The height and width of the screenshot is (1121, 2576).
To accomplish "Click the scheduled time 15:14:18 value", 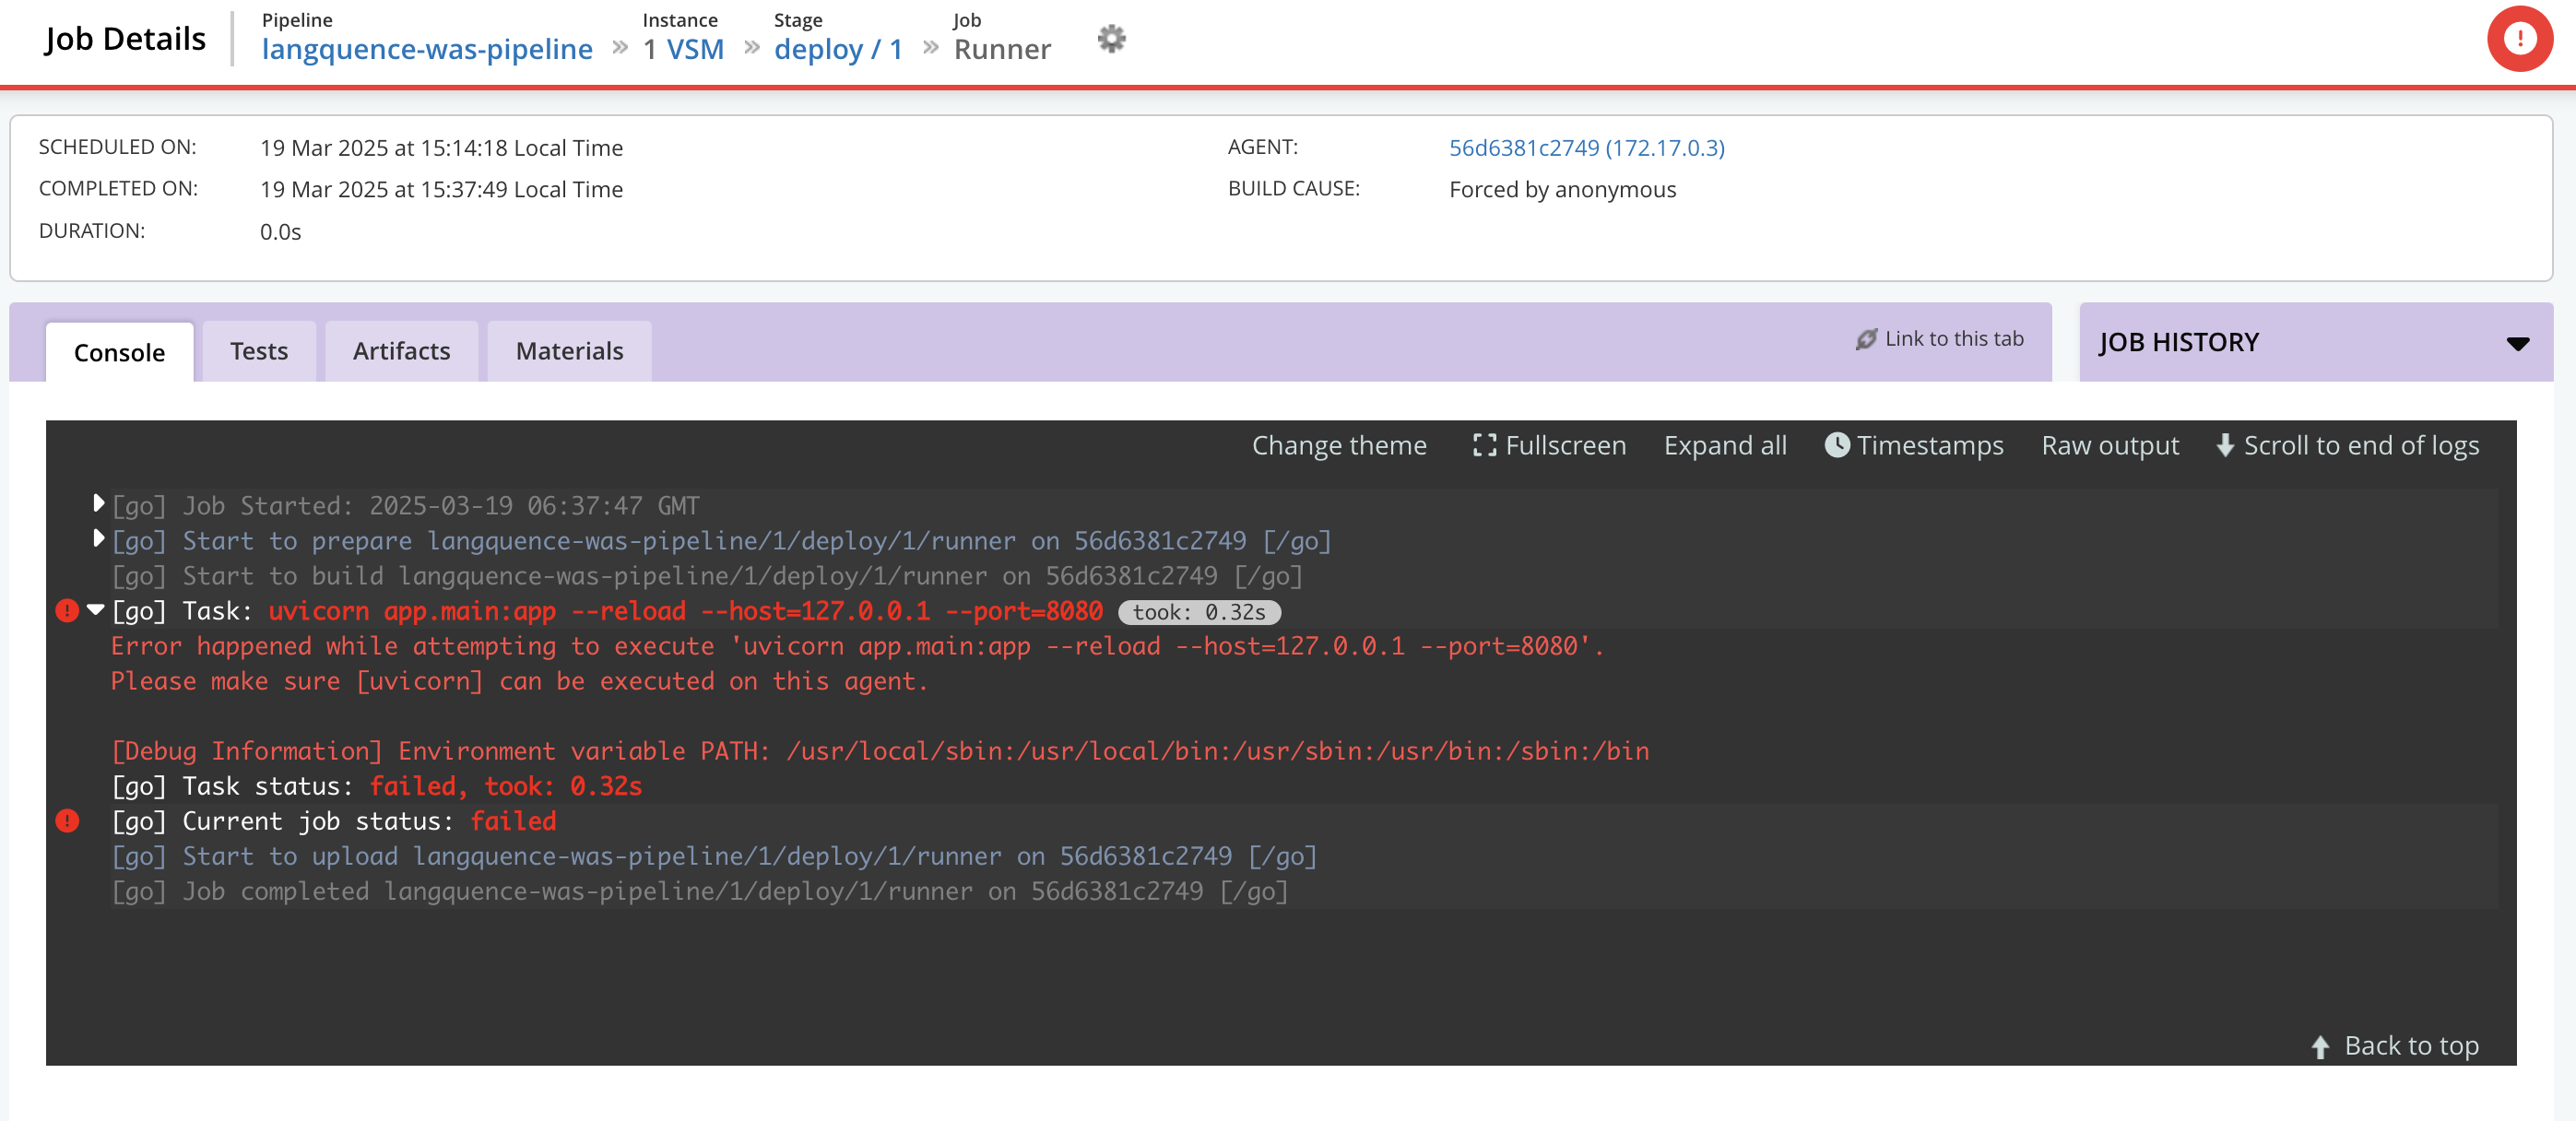I will coord(441,148).
